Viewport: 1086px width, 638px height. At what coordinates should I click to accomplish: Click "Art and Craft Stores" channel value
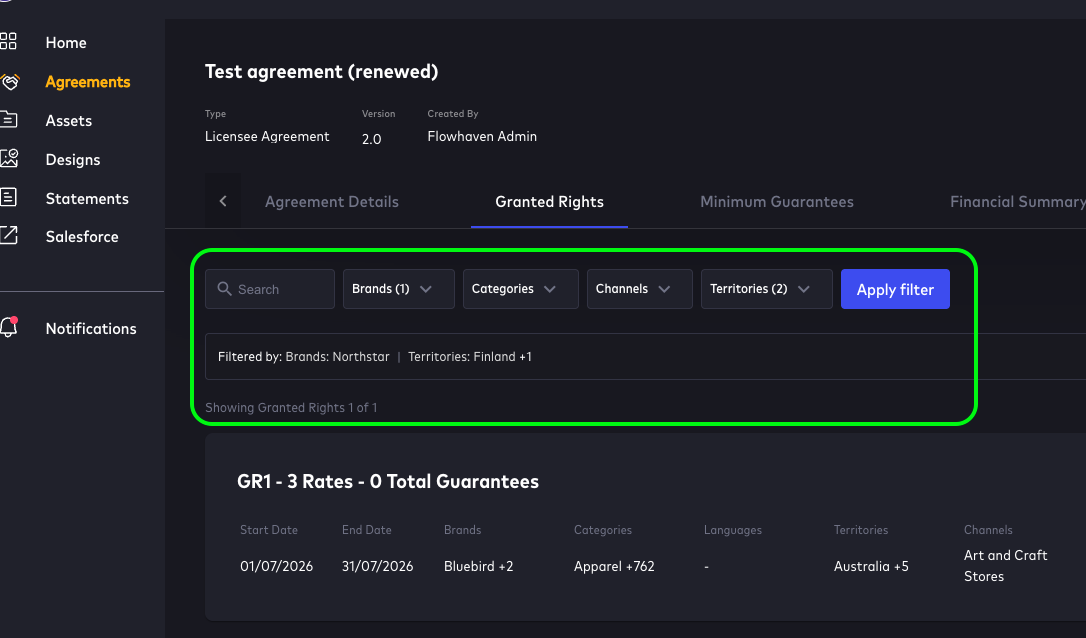(1006, 566)
